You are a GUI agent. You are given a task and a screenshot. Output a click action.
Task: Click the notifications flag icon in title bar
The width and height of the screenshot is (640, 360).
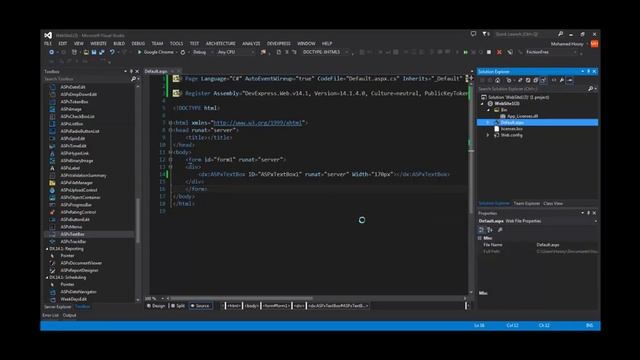point(485,34)
